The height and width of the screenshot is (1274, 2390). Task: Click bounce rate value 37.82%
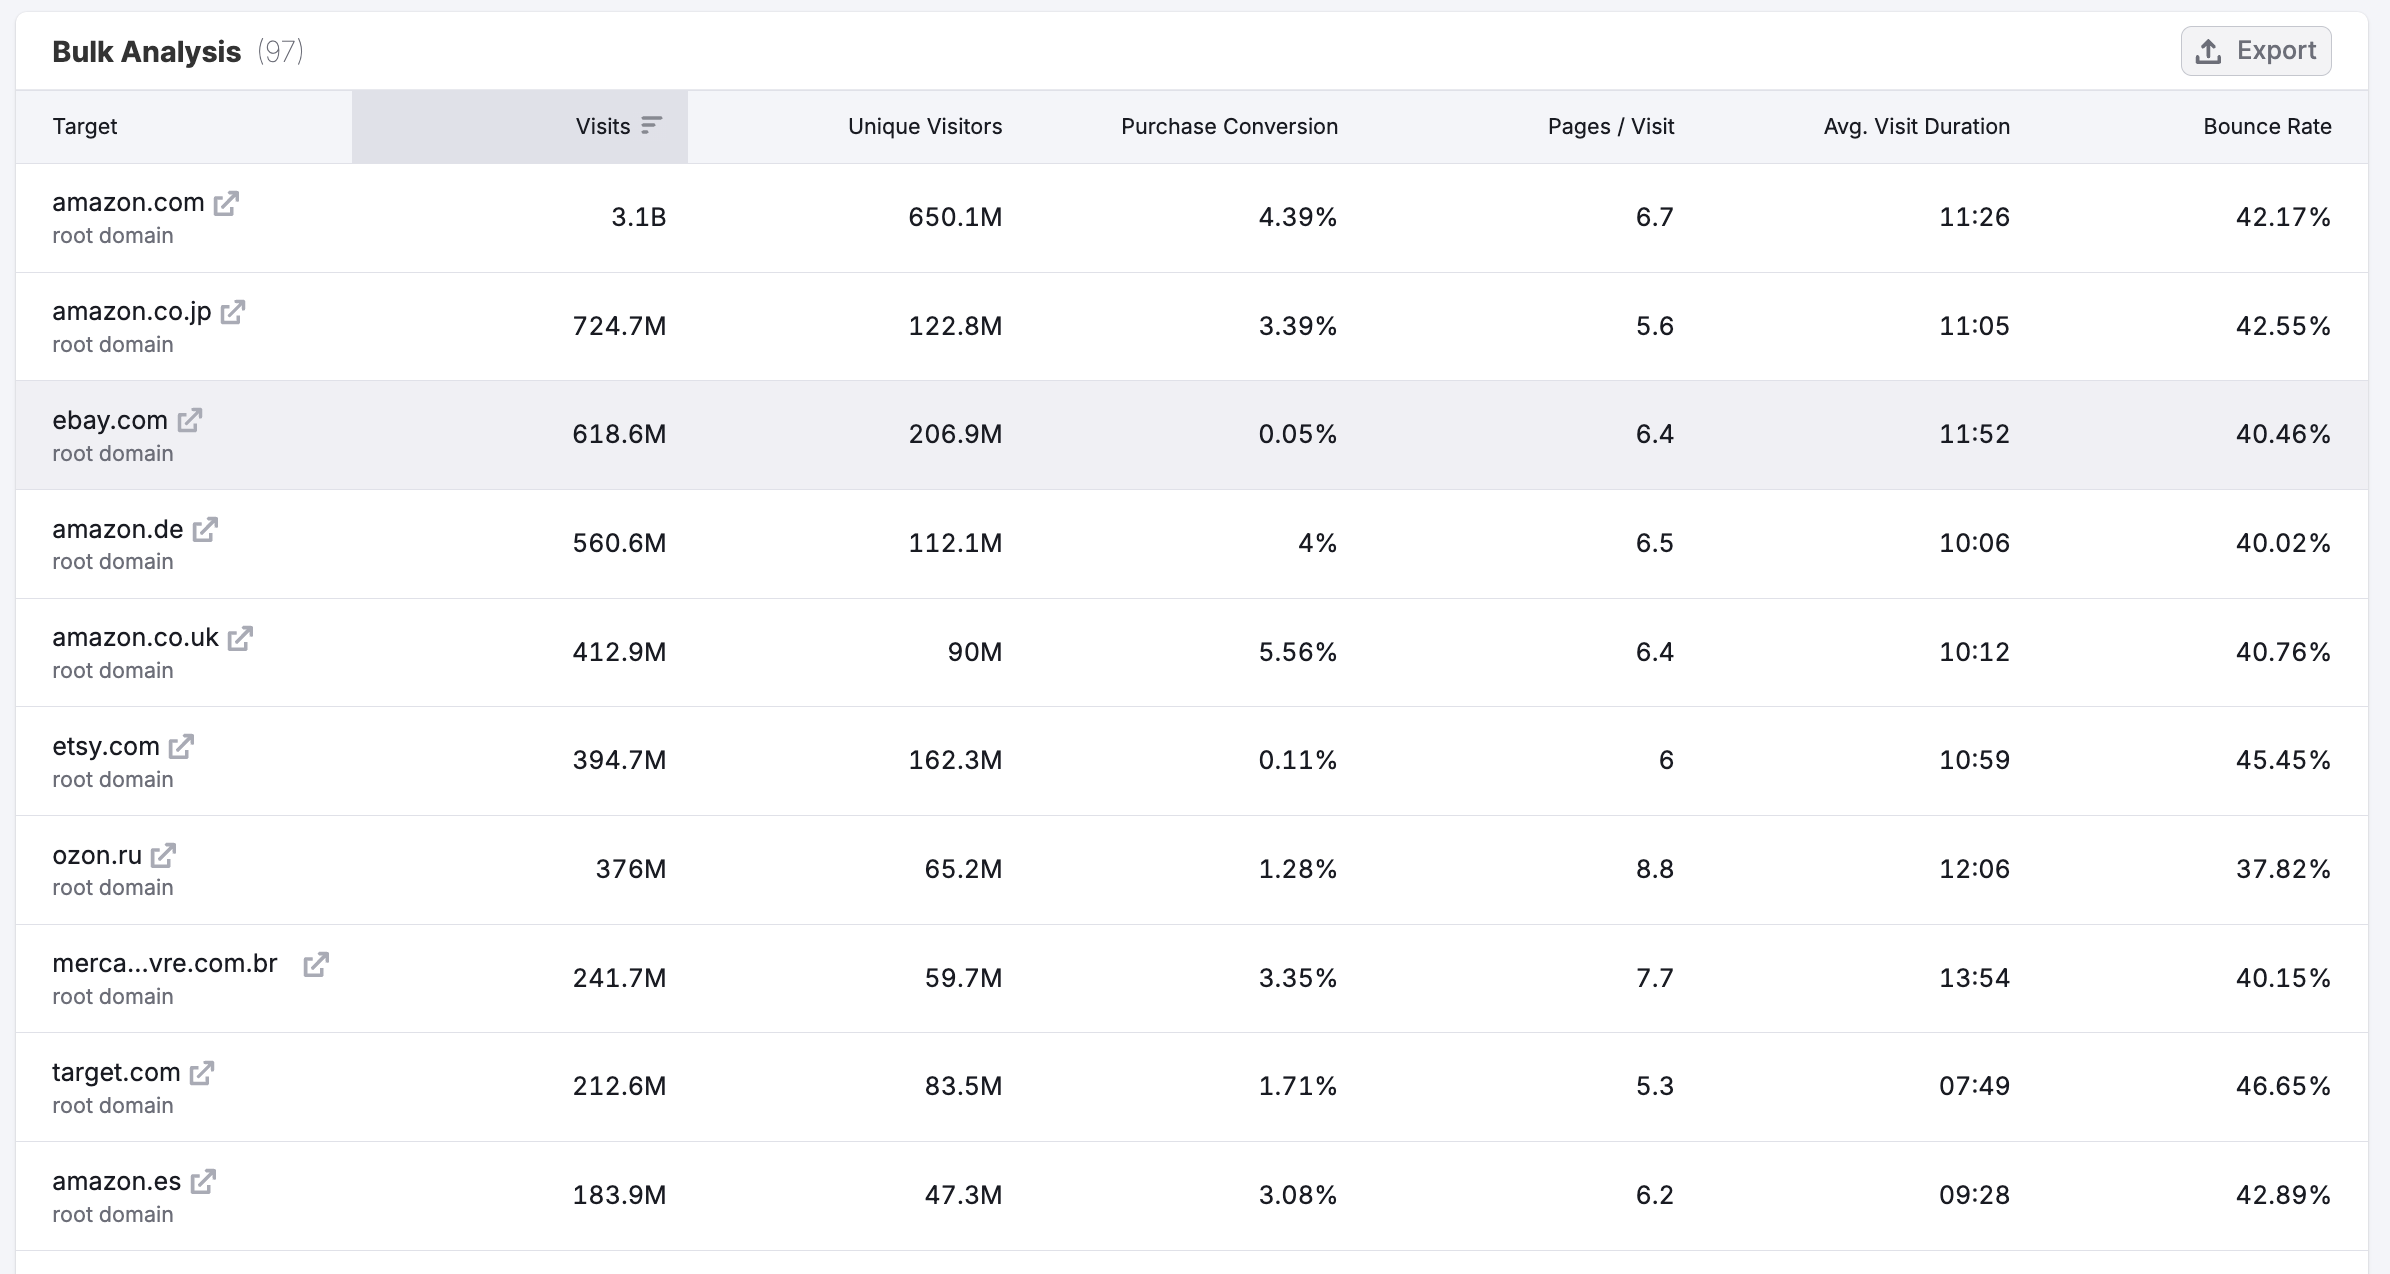tap(2284, 869)
